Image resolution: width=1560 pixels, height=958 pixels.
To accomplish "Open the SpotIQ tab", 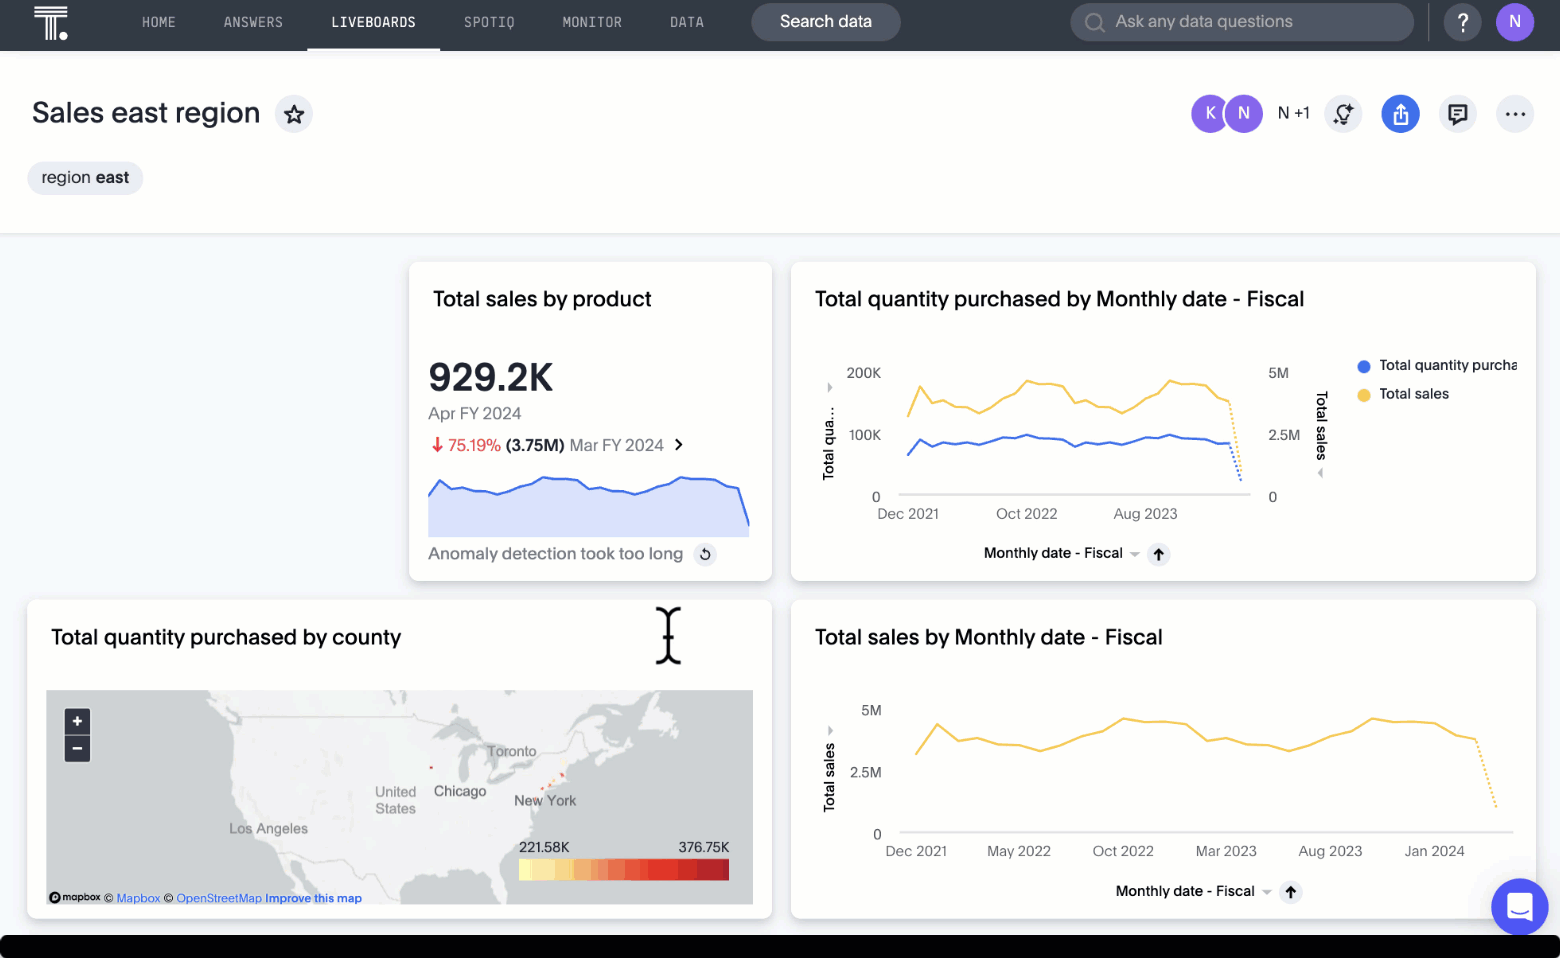I will pos(489,22).
